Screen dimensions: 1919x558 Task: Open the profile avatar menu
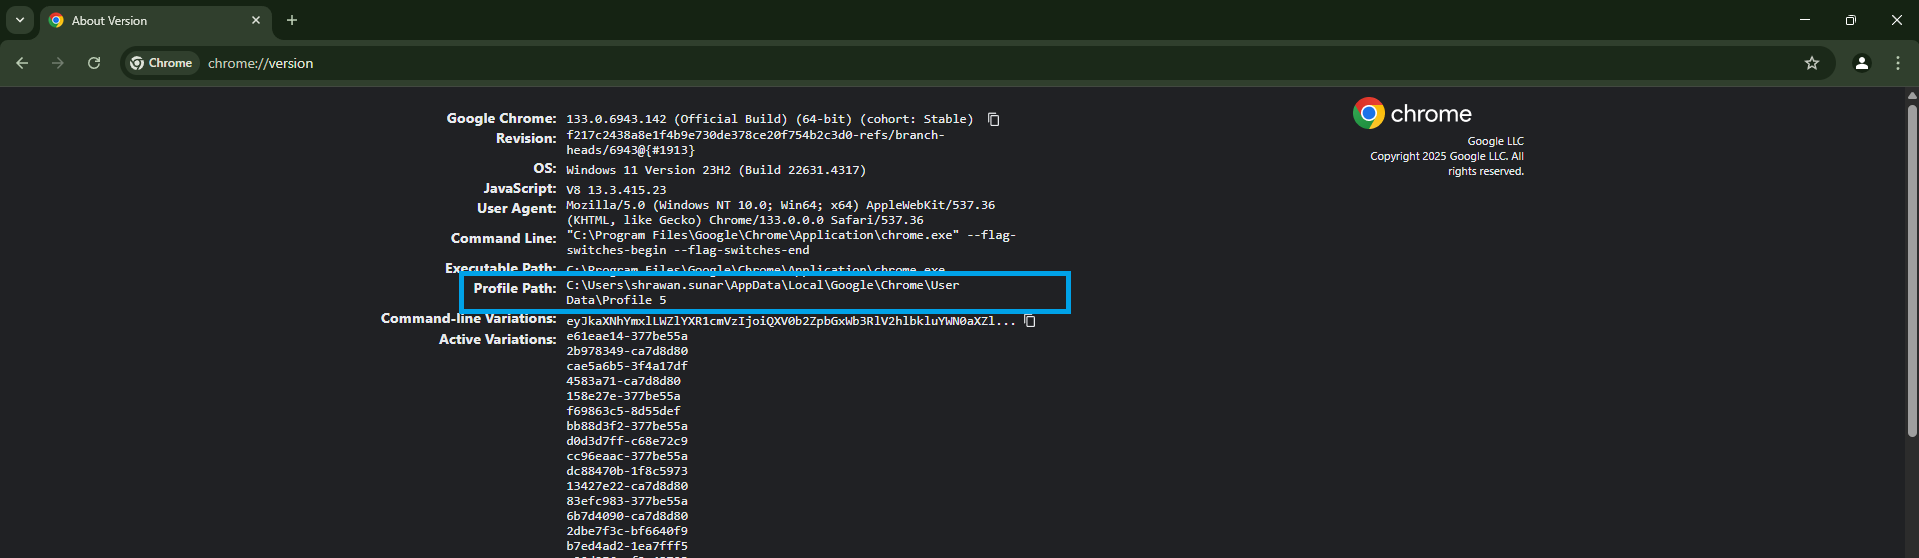pos(1861,63)
